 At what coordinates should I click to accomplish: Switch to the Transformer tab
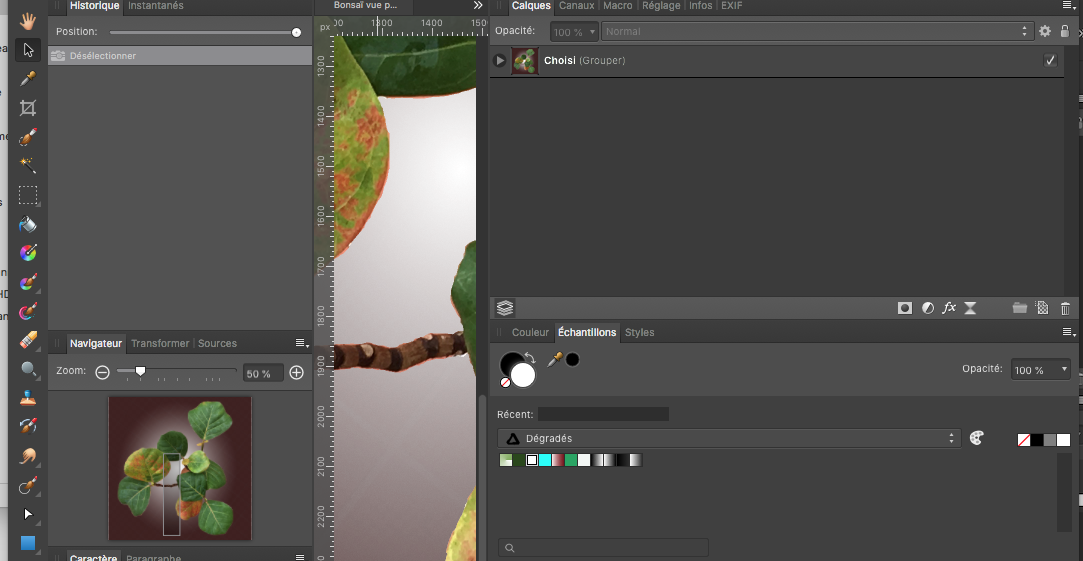pos(160,343)
